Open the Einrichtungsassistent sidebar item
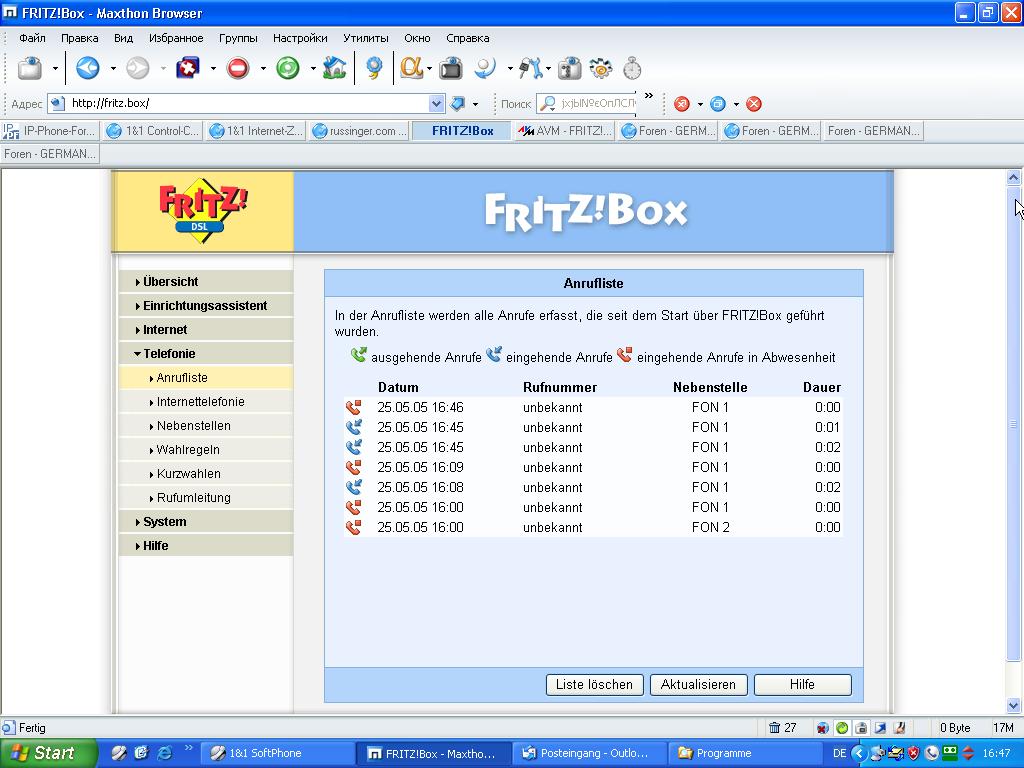The height and width of the screenshot is (768, 1024). tap(206, 306)
